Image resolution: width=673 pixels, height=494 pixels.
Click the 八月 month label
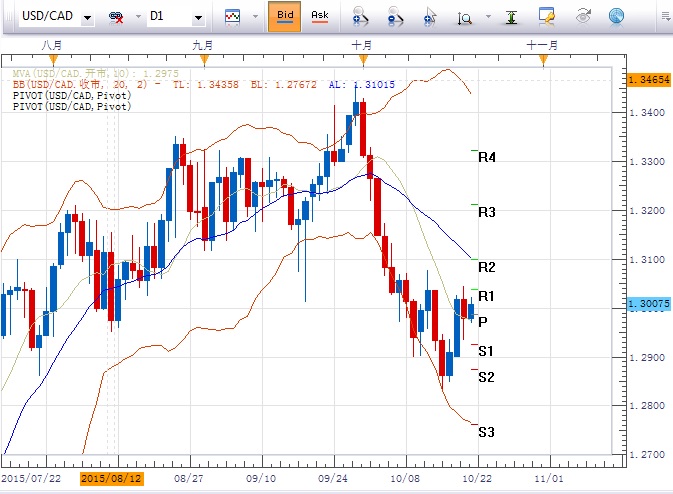click(x=52, y=45)
